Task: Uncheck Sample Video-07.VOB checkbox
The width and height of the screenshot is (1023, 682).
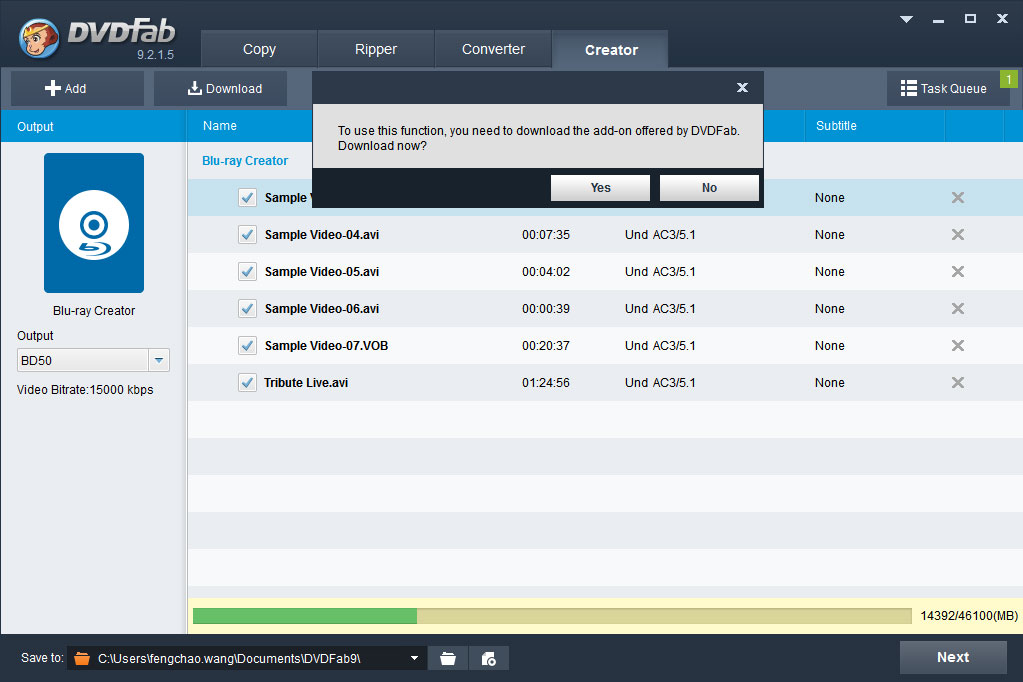Action: tap(247, 345)
